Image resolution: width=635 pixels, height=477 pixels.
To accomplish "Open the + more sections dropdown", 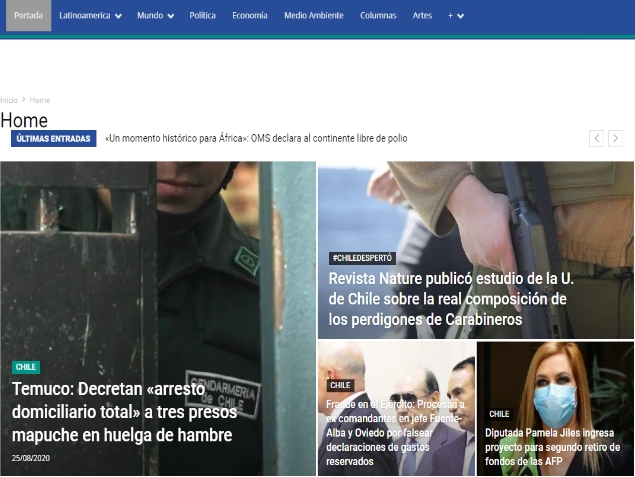I will 455,16.
